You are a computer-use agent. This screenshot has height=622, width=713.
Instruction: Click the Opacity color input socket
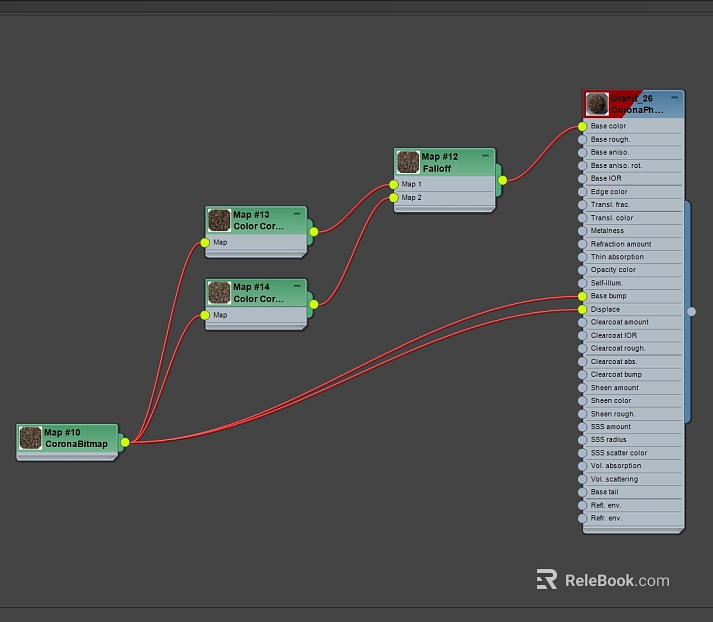click(582, 270)
